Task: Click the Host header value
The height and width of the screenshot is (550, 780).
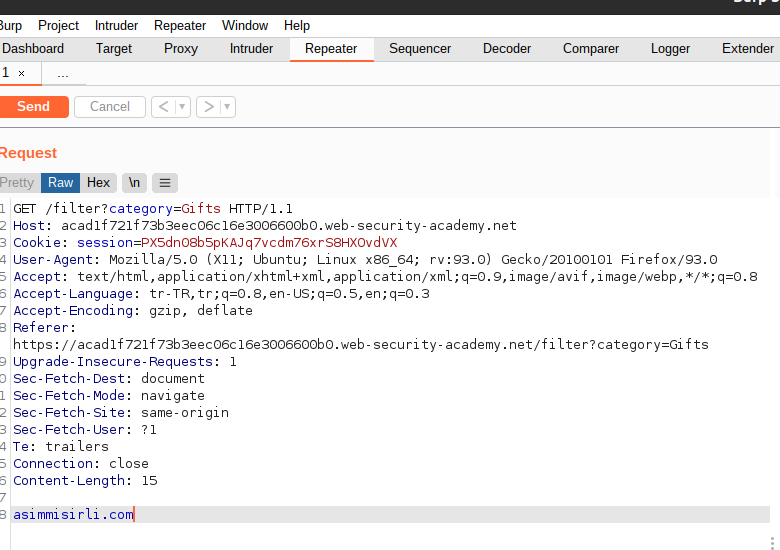Action: point(289,226)
